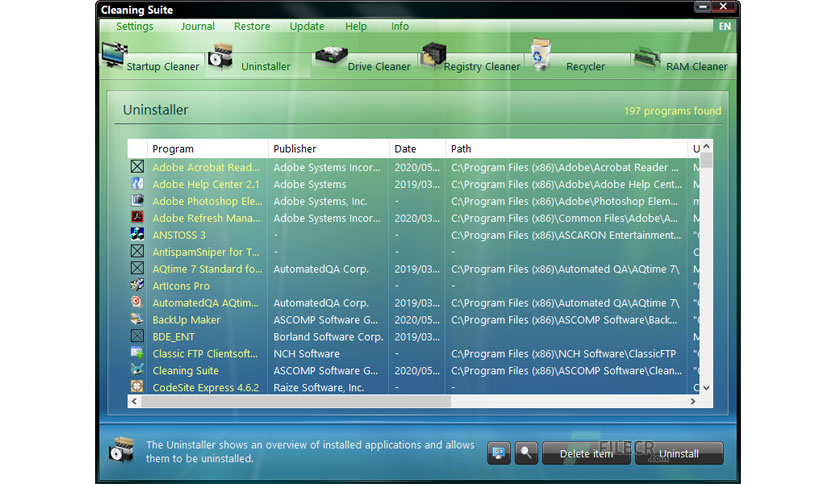Click the BDE_ENT row icon

(137, 336)
